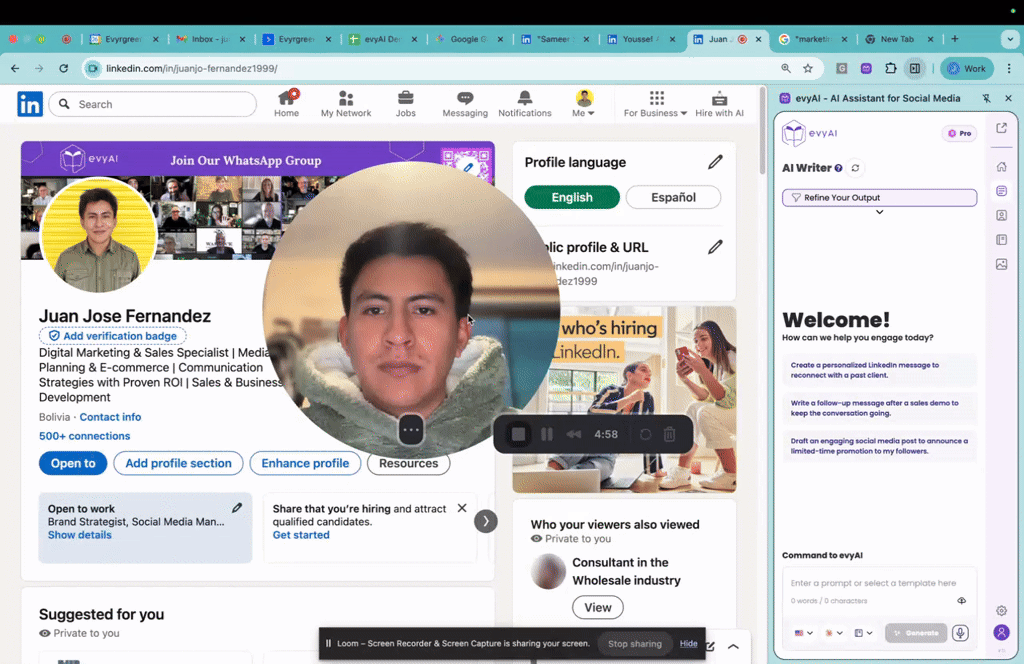Click LinkedIn Search field

point(153,104)
